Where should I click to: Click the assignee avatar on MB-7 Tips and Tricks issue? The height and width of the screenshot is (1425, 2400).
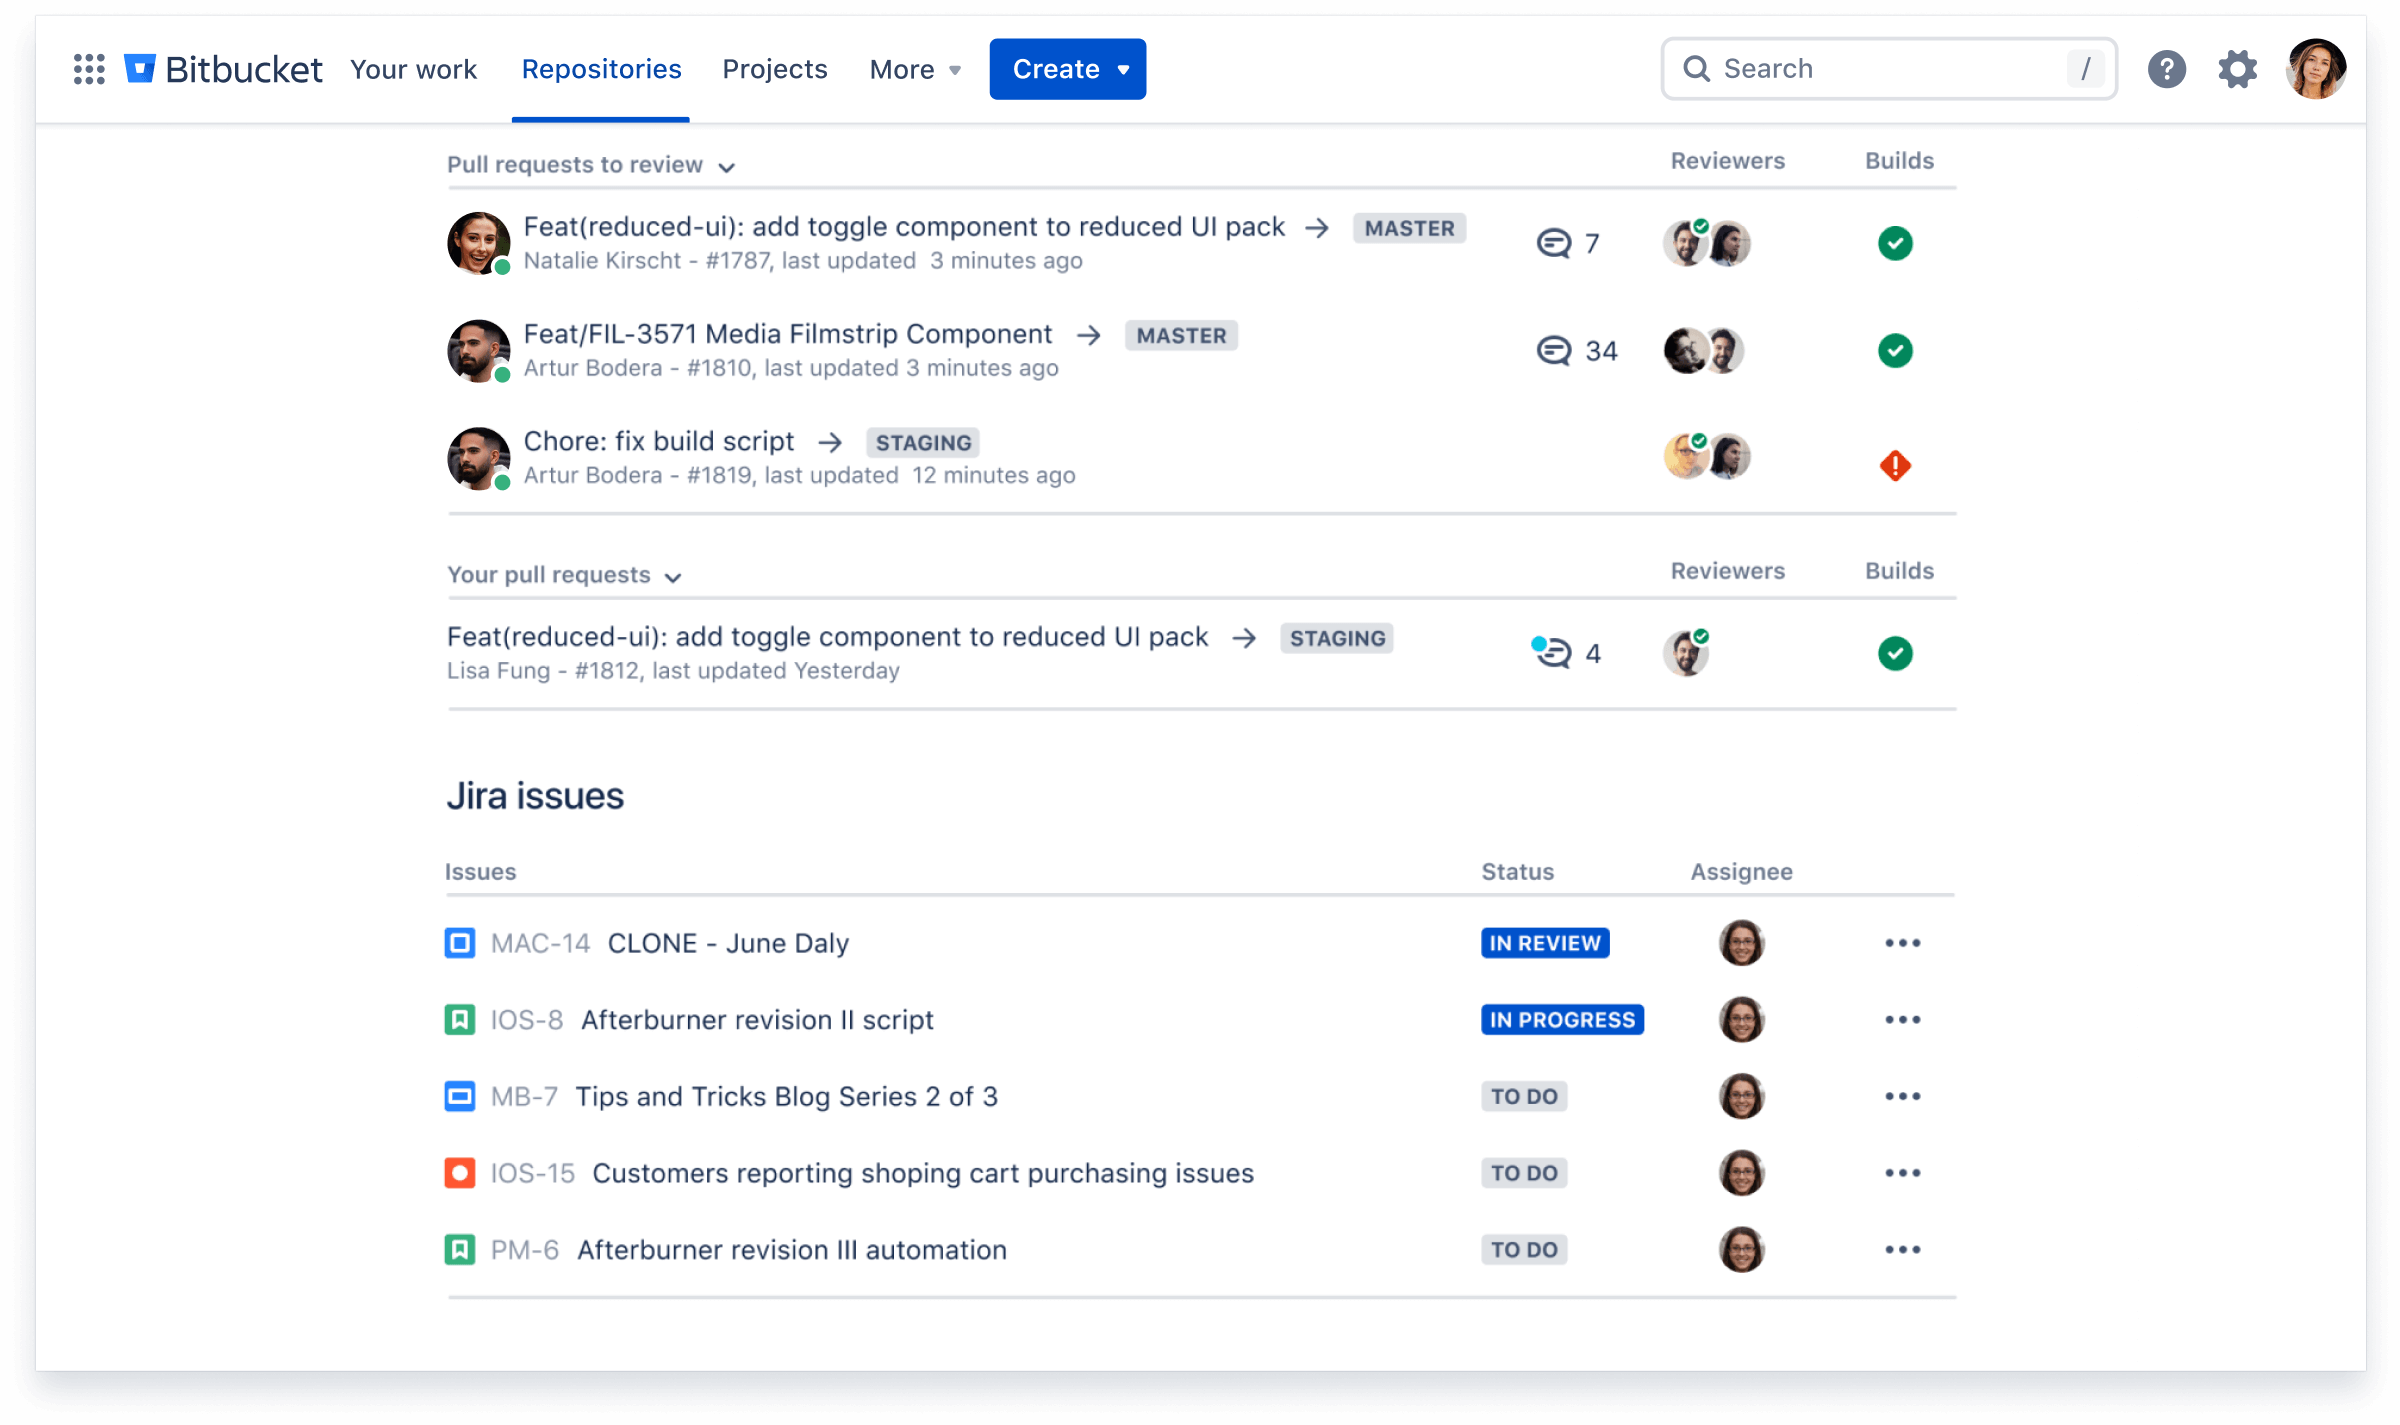coord(1742,1094)
